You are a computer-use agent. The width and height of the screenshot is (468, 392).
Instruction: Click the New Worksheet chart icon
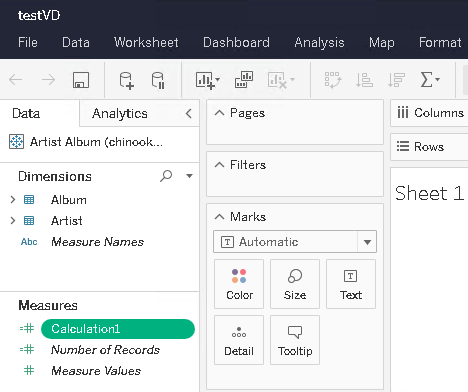click(x=205, y=80)
